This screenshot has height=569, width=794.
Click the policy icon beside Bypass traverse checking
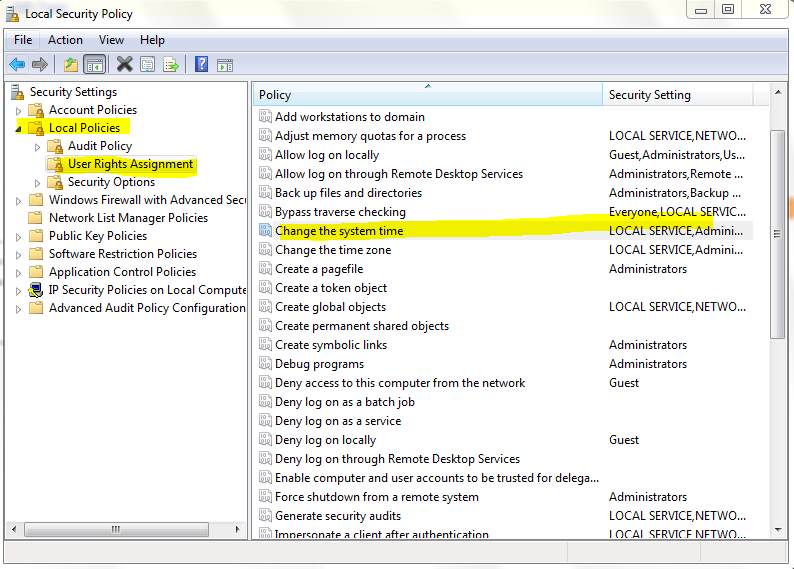point(265,212)
